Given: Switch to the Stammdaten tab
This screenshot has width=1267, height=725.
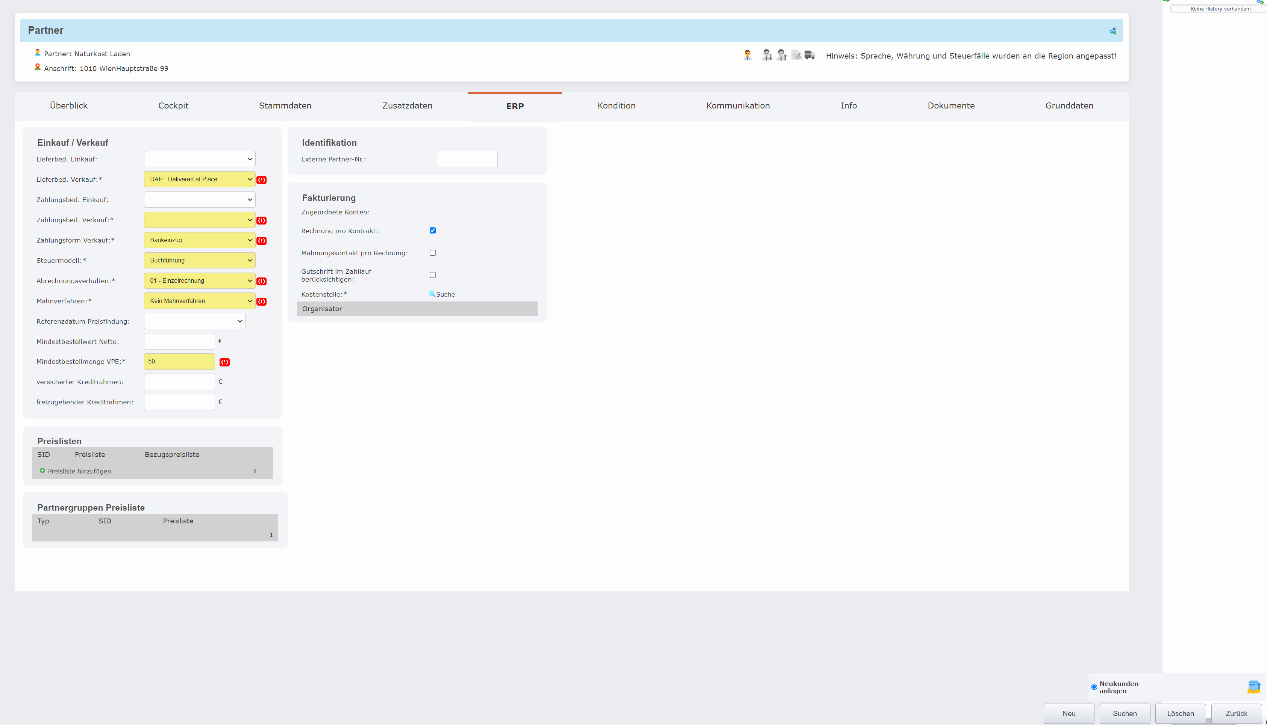Looking at the screenshot, I should (285, 106).
